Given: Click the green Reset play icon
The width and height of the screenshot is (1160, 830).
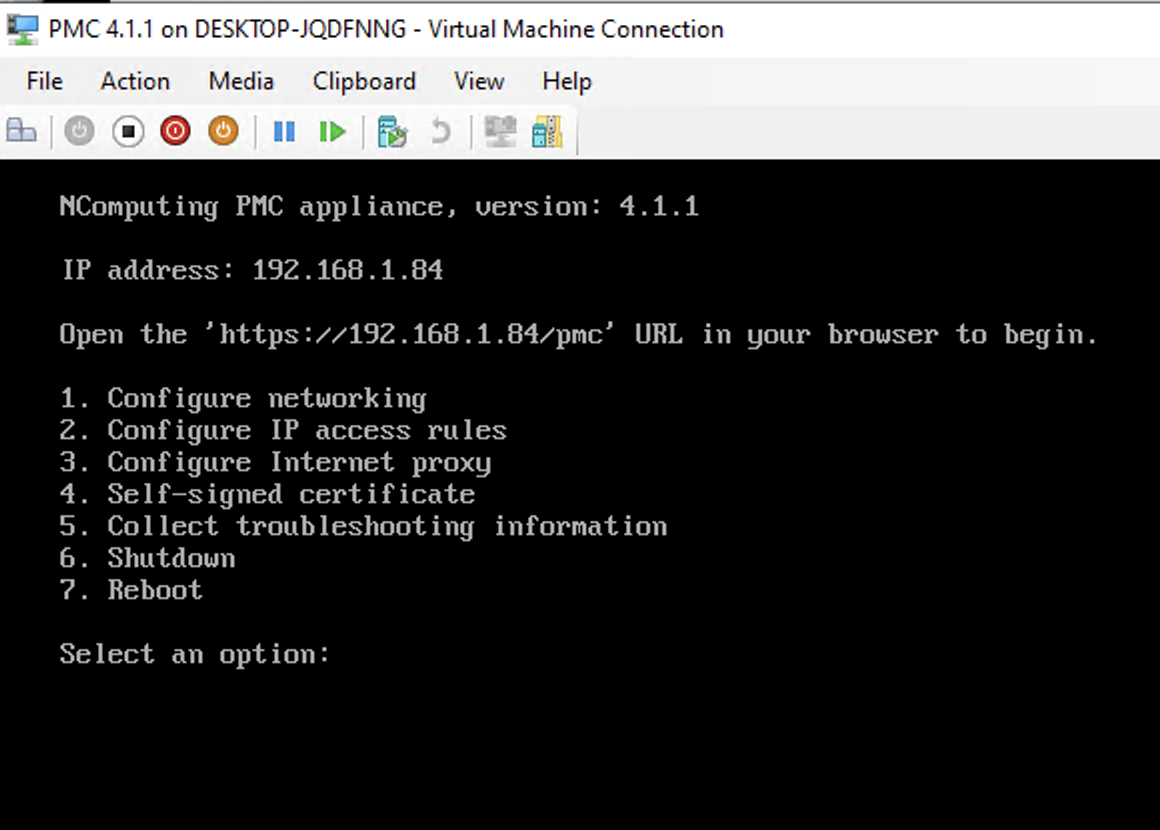Looking at the screenshot, I should (x=332, y=132).
